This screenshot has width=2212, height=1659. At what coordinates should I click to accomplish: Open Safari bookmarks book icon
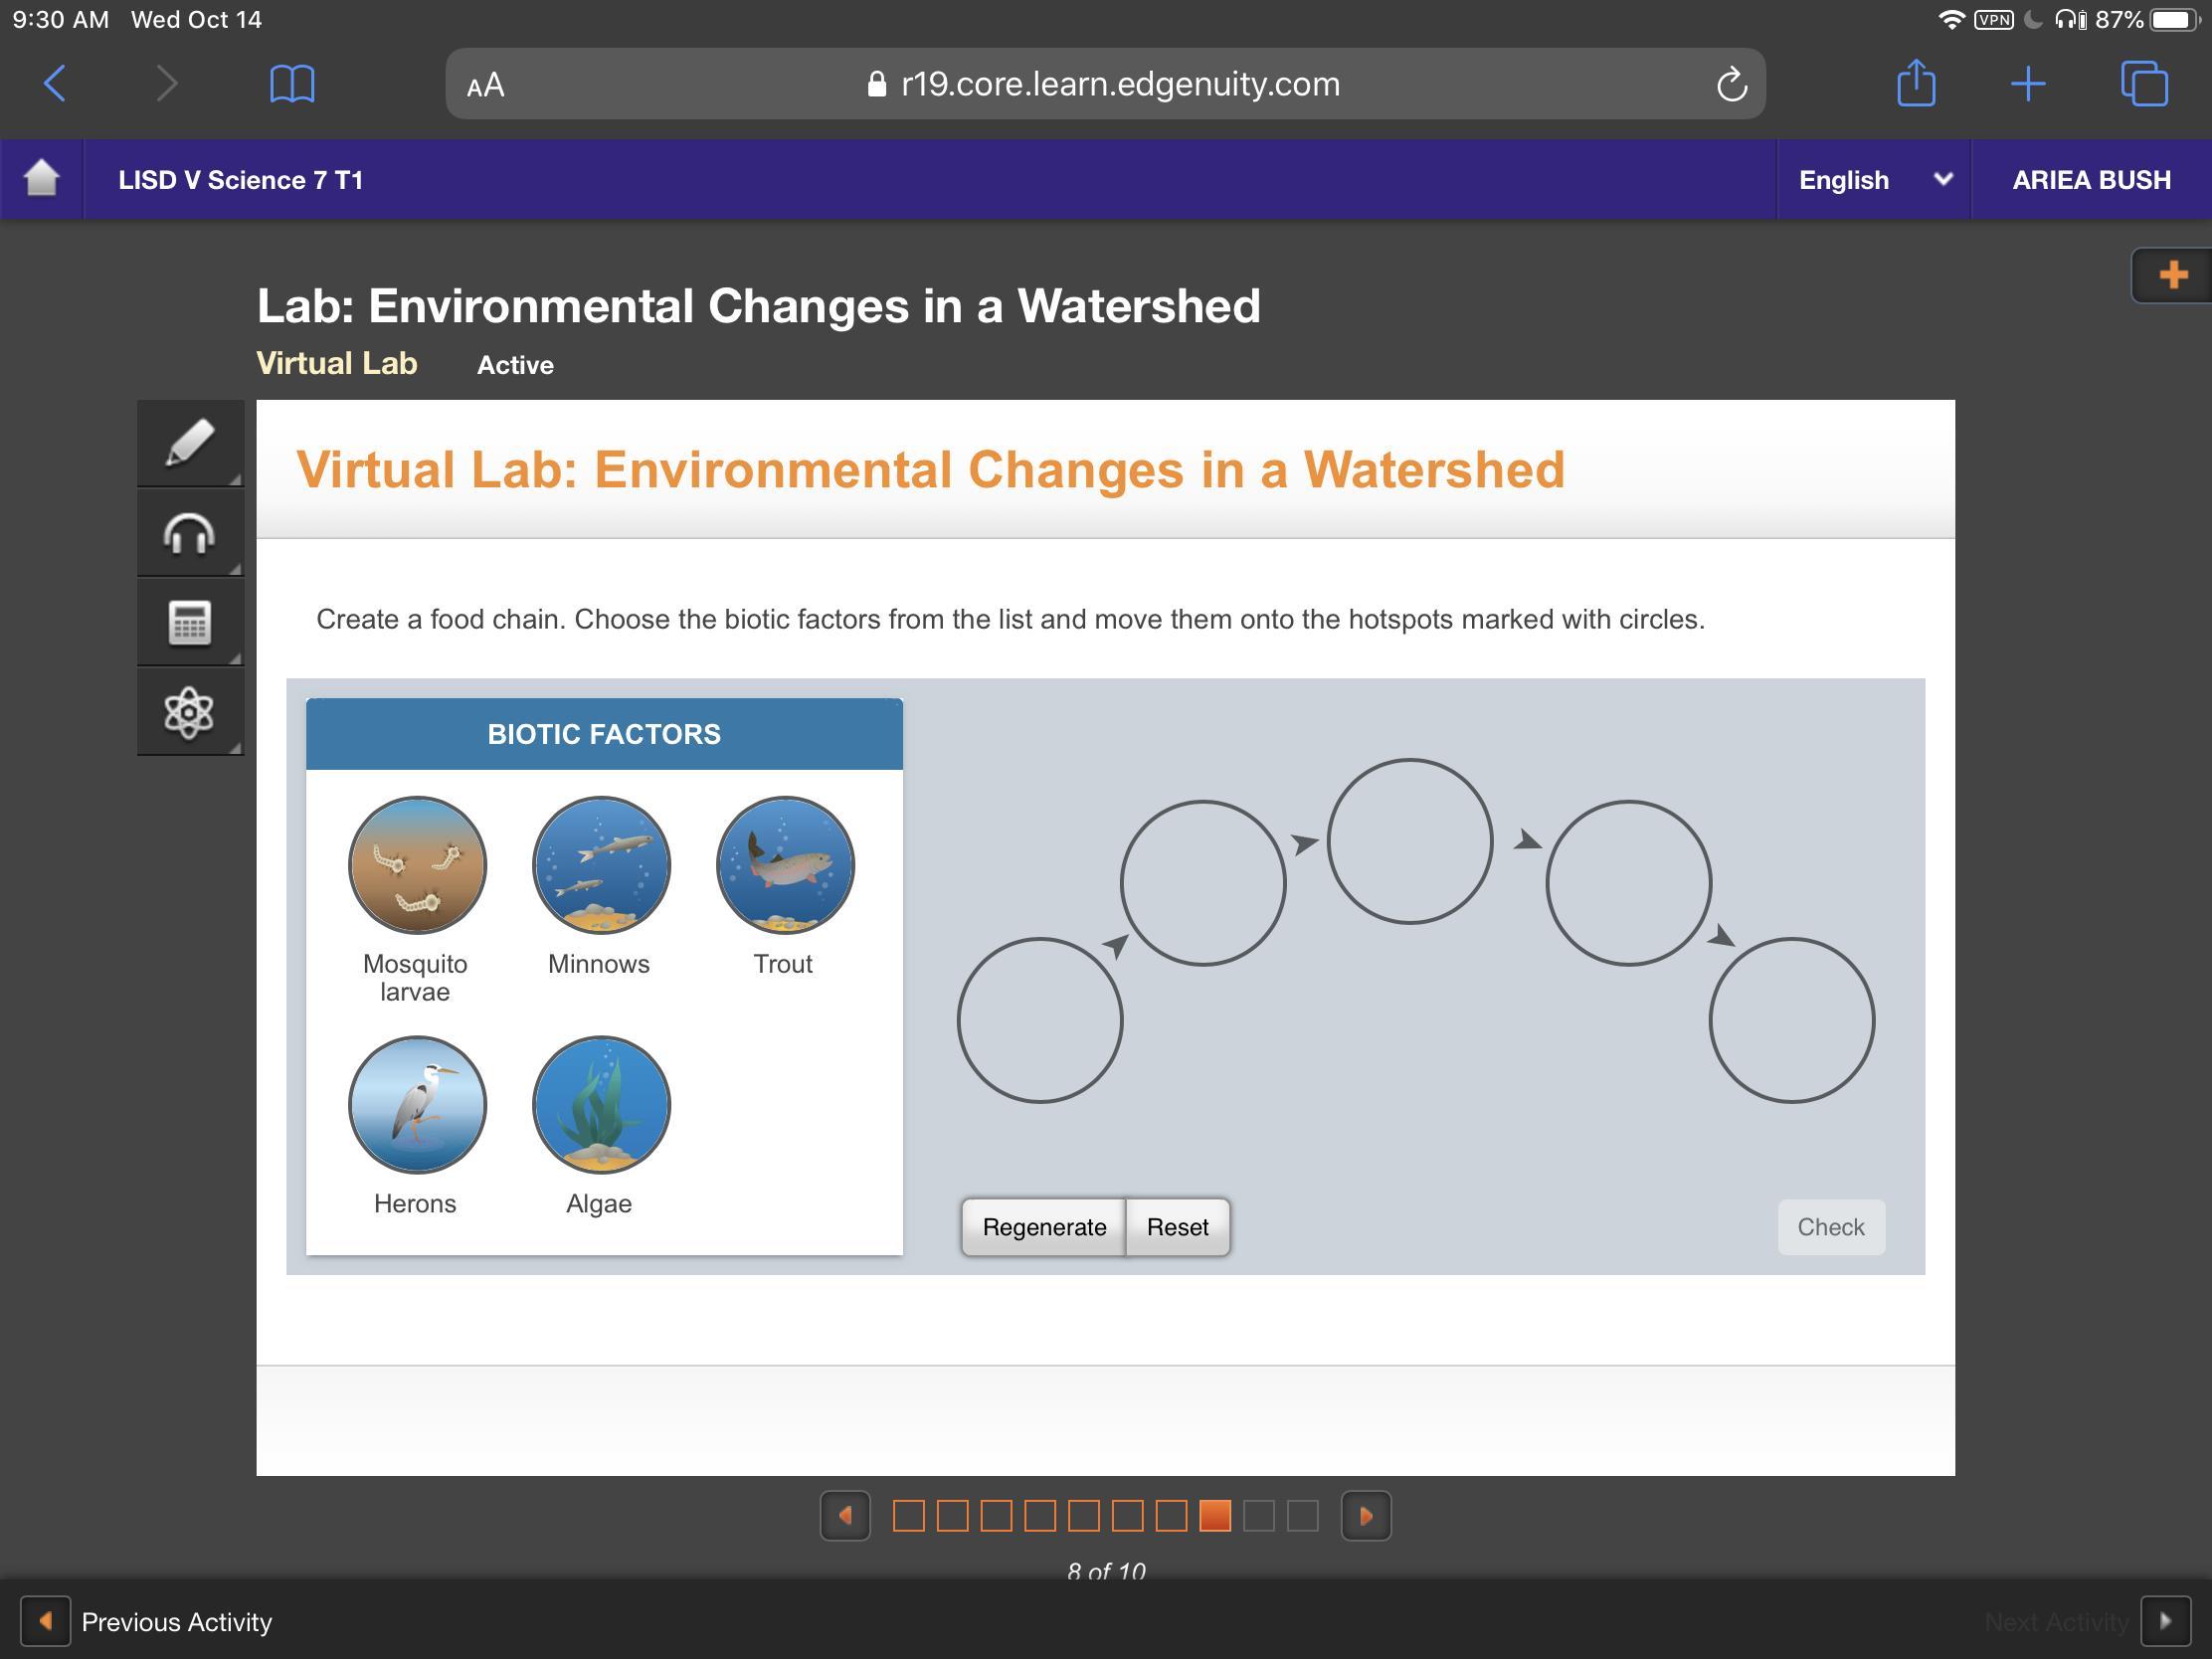(292, 83)
